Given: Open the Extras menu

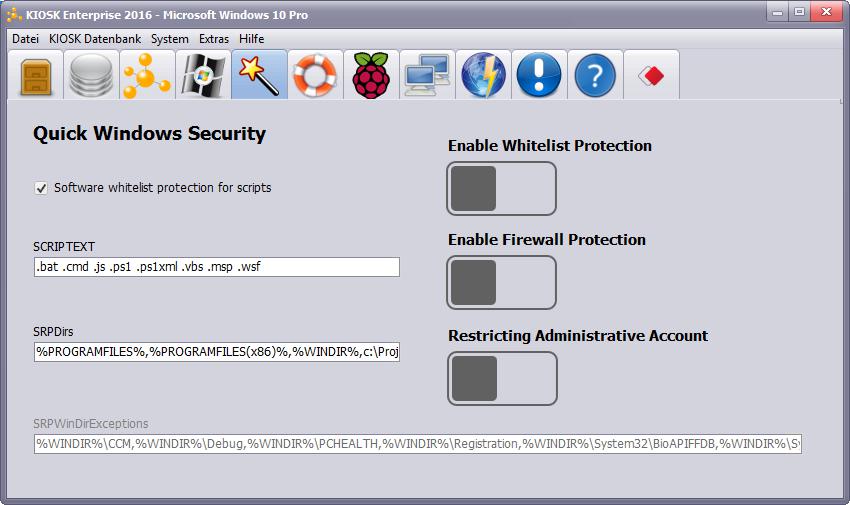Looking at the screenshot, I should click(214, 39).
